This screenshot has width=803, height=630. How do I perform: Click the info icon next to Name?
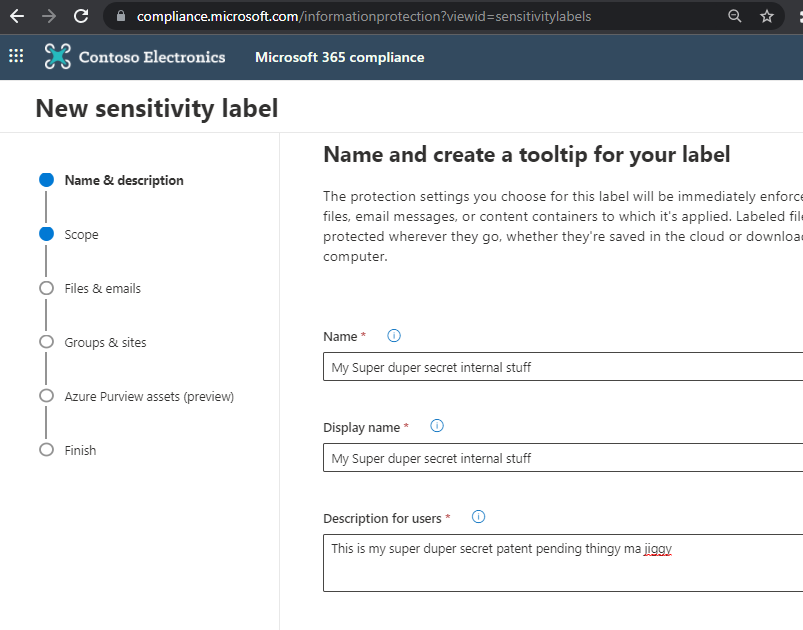point(394,336)
